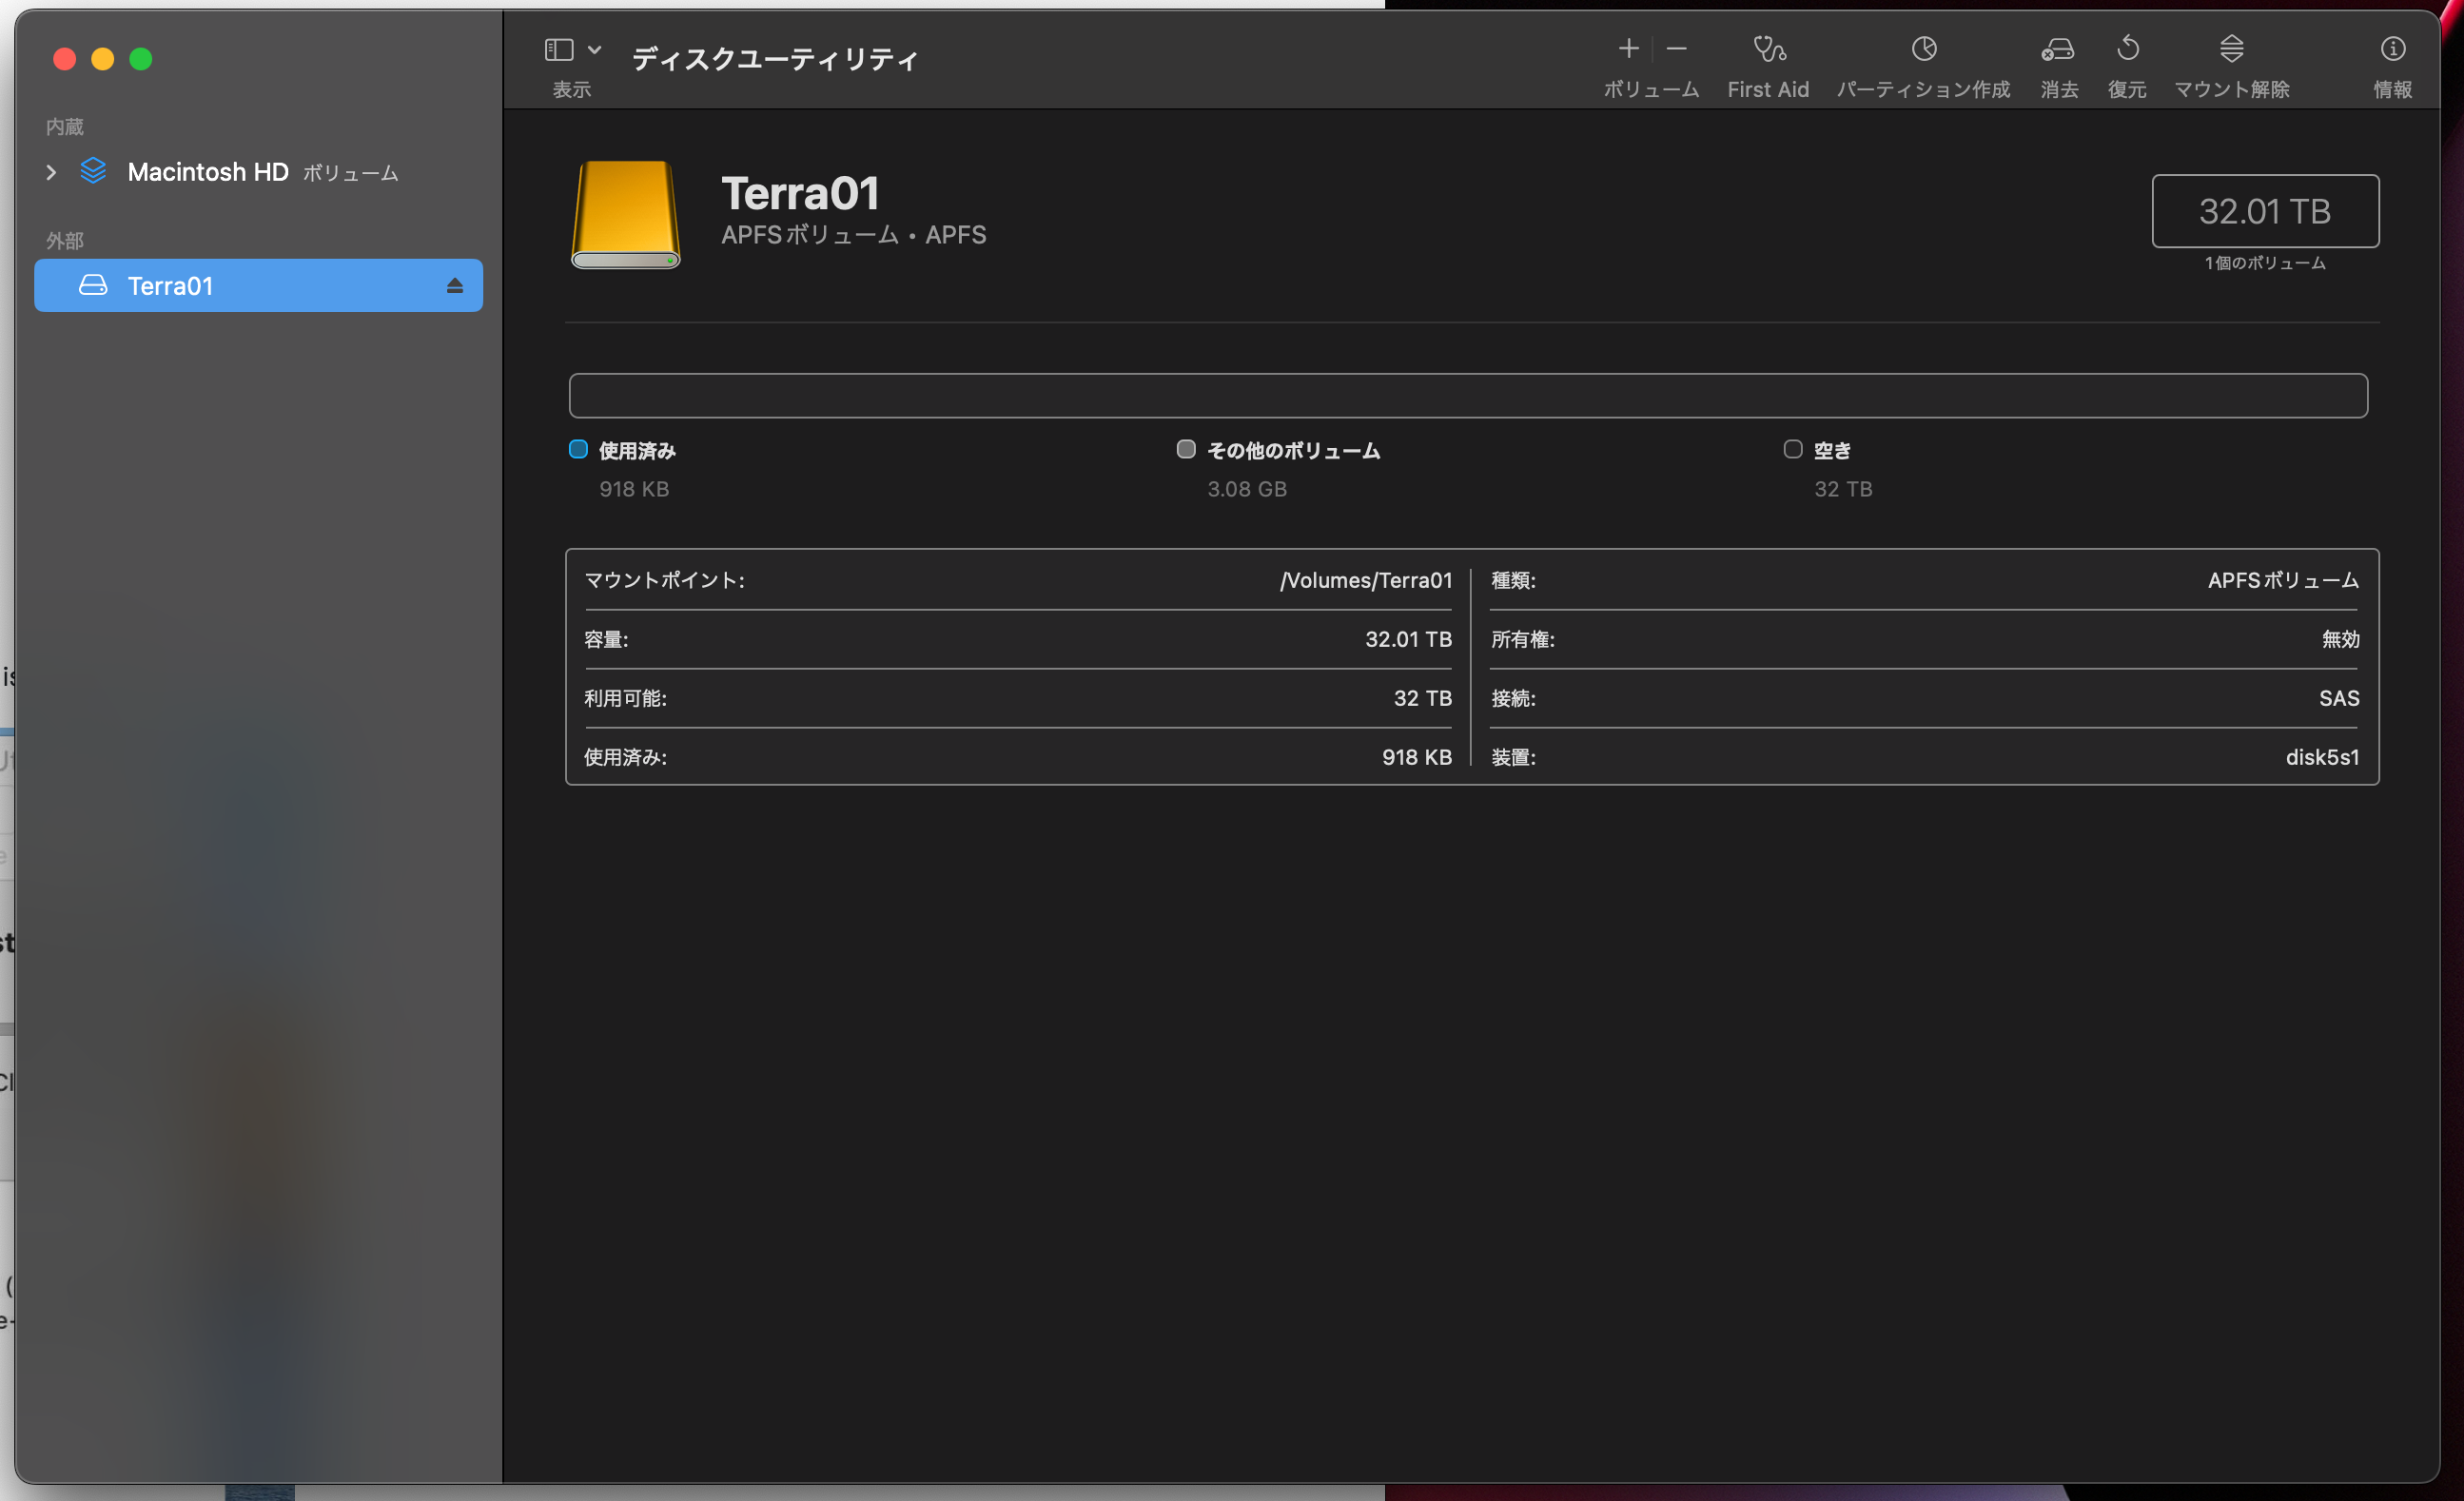Expand the Macintosh HD disclosure arrow
The width and height of the screenshot is (2464, 1501).
[51, 172]
